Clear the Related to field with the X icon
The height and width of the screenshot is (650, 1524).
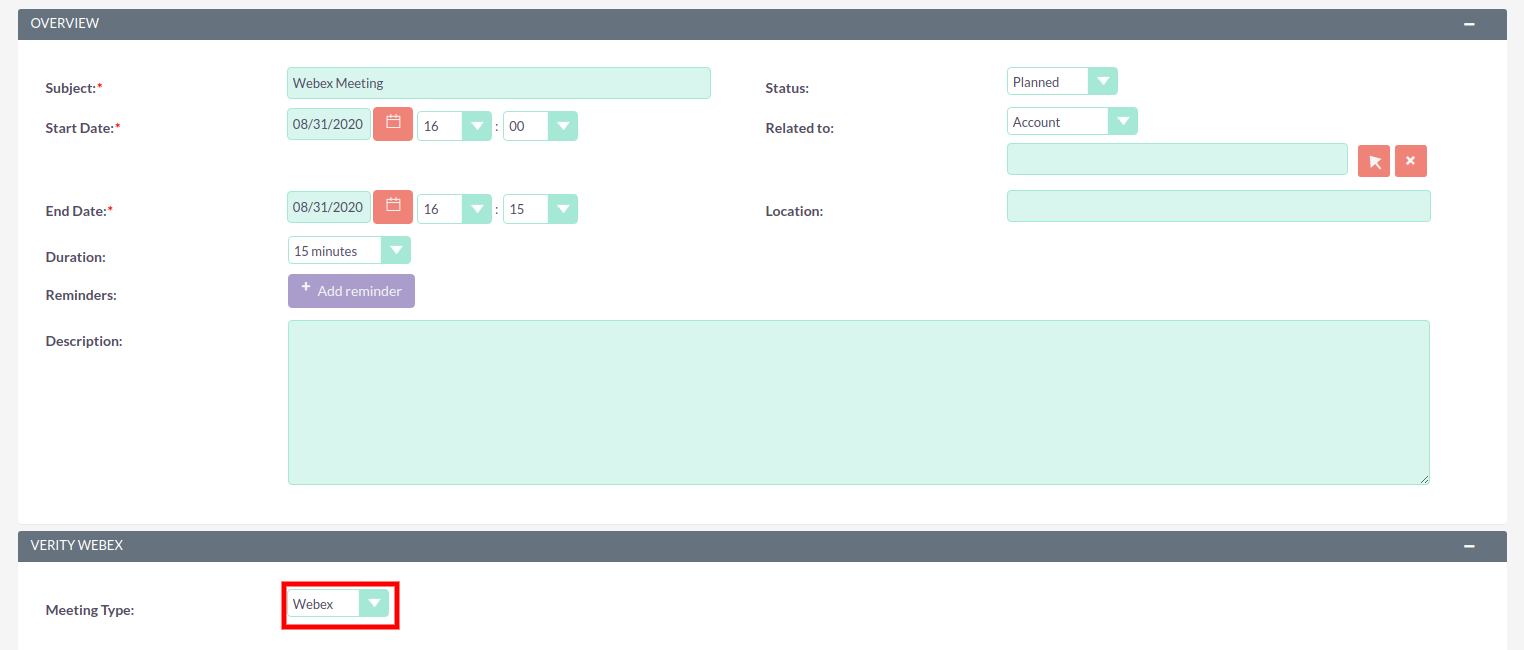(x=1410, y=161)
